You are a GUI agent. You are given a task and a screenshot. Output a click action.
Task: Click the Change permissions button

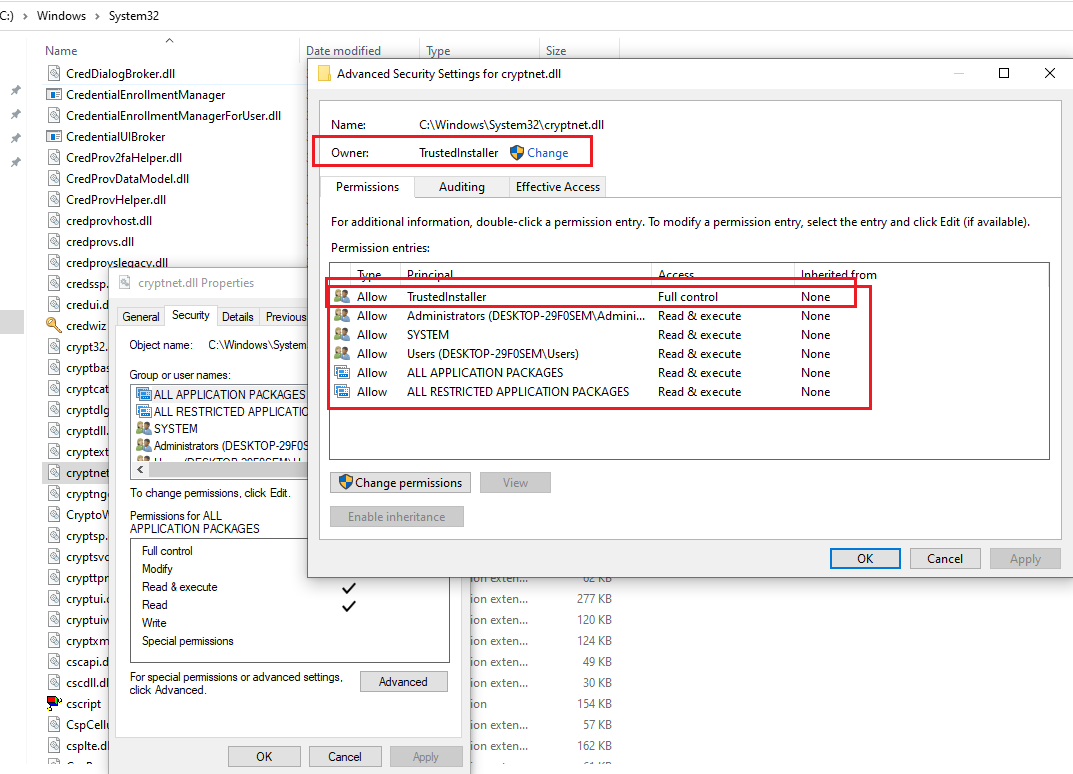400,482
